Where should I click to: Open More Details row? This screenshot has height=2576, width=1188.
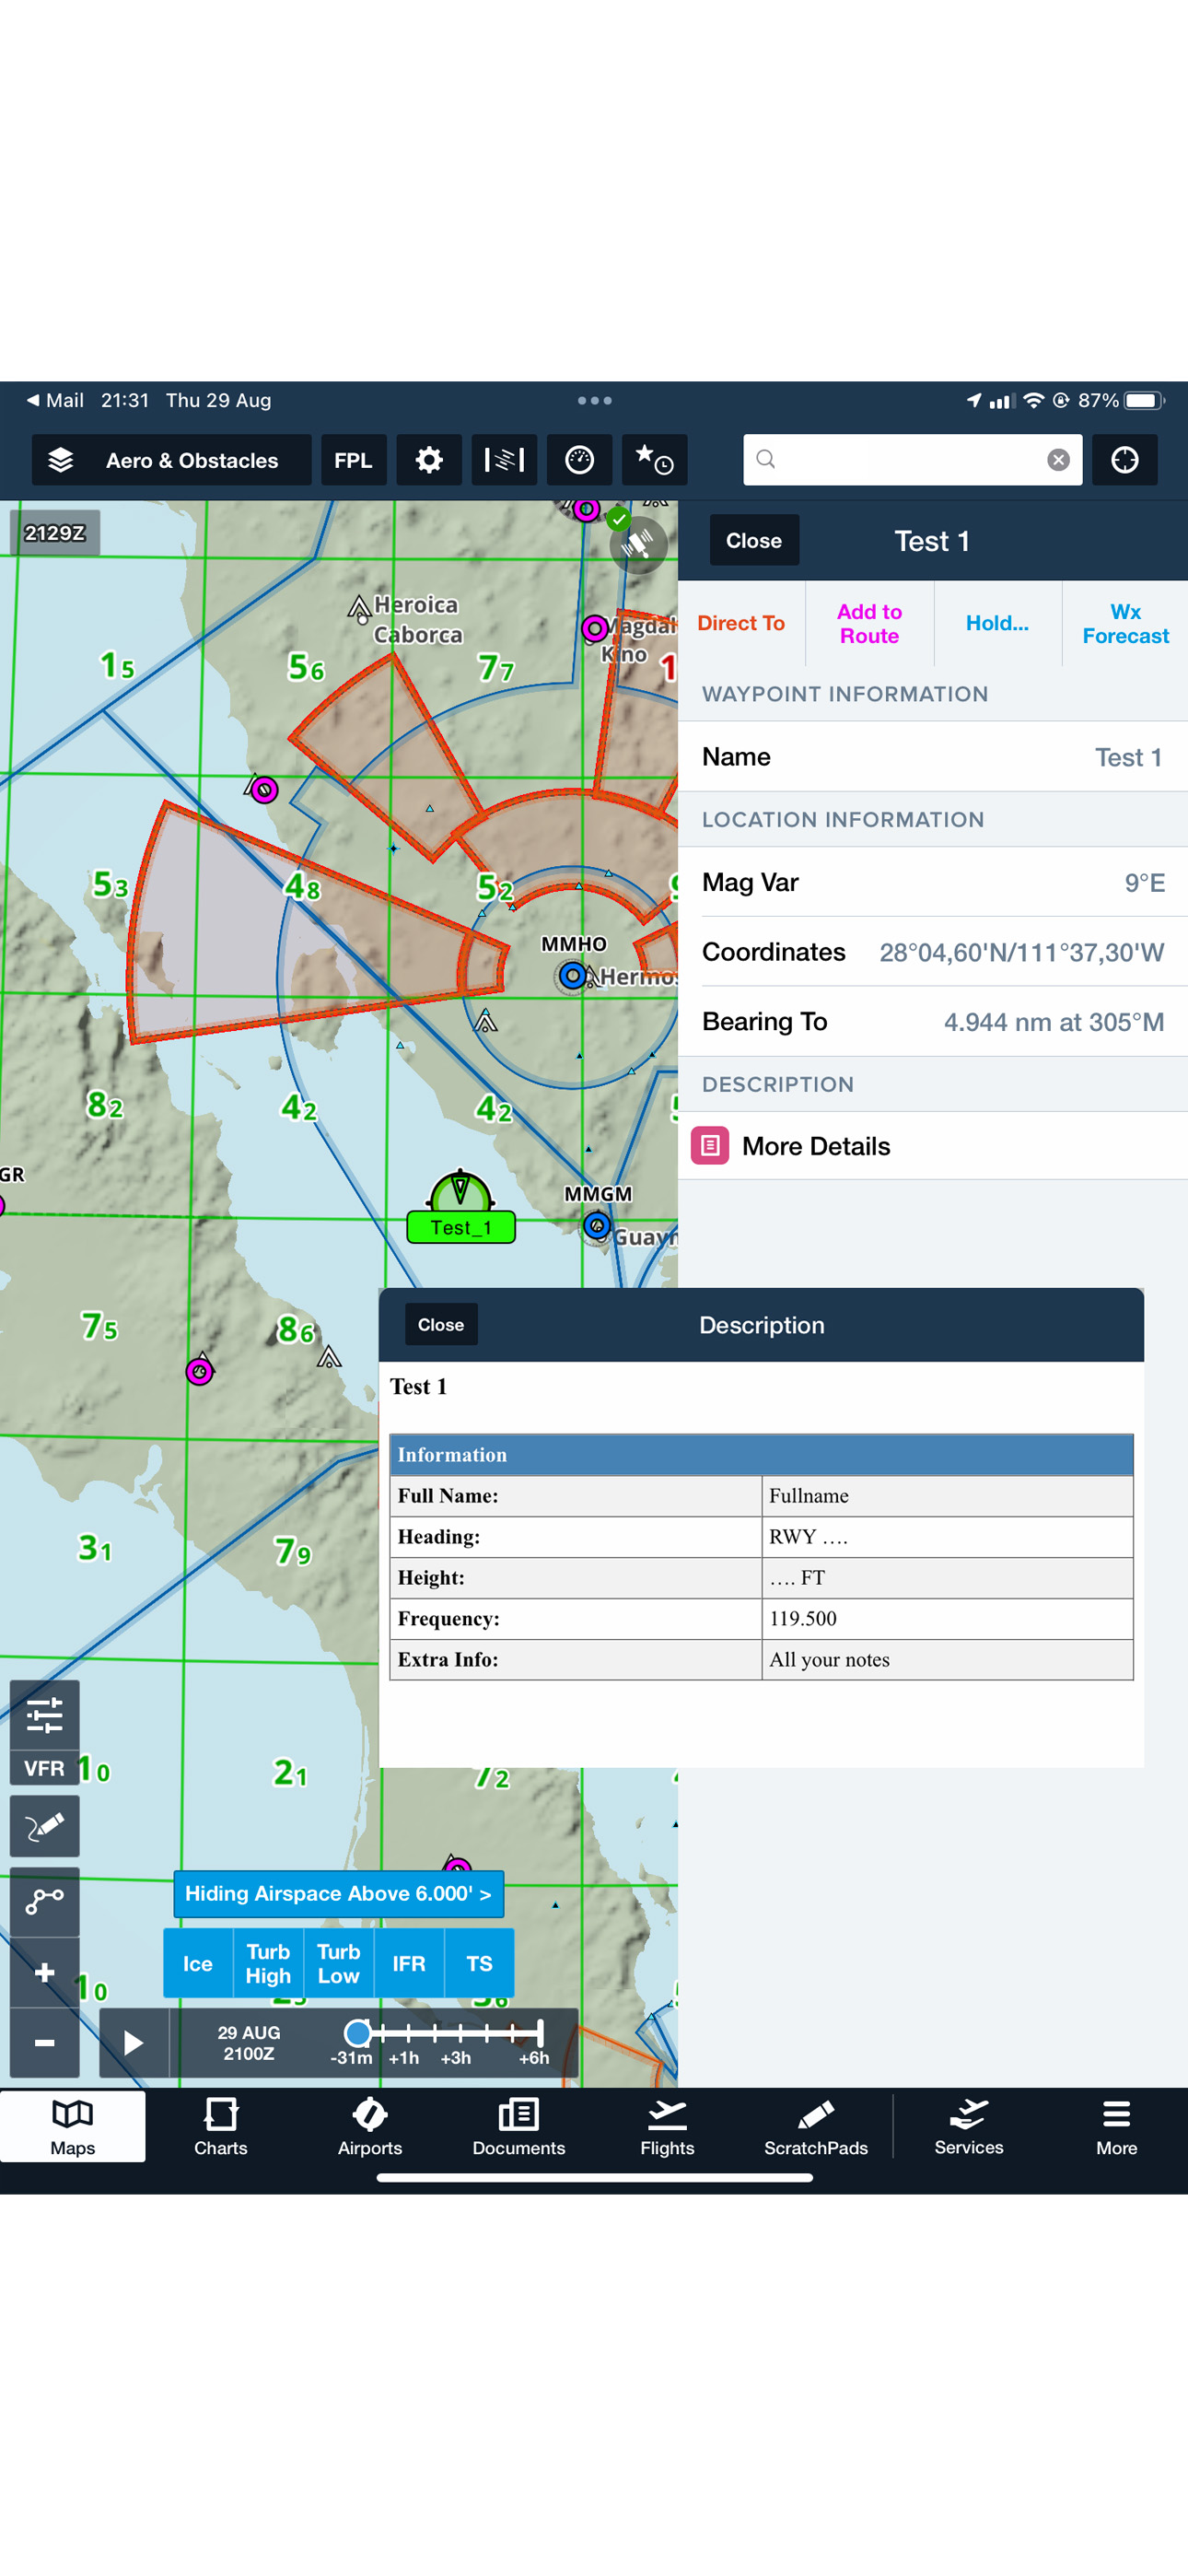933,1146
